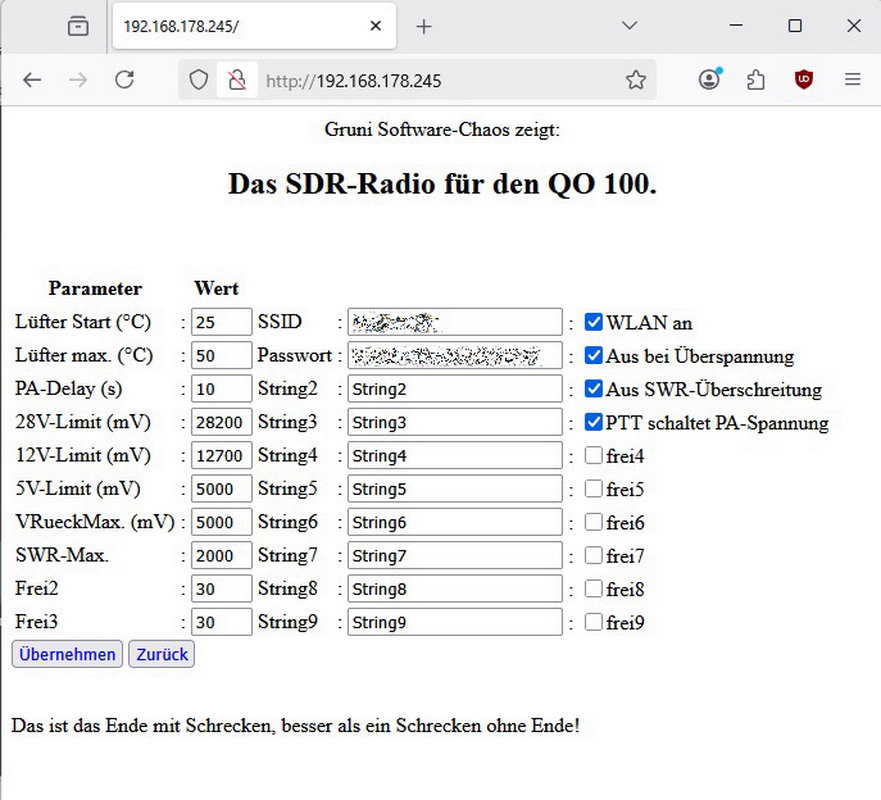
Task: Click the tracking protection shield icon
Action: point(197,80)
